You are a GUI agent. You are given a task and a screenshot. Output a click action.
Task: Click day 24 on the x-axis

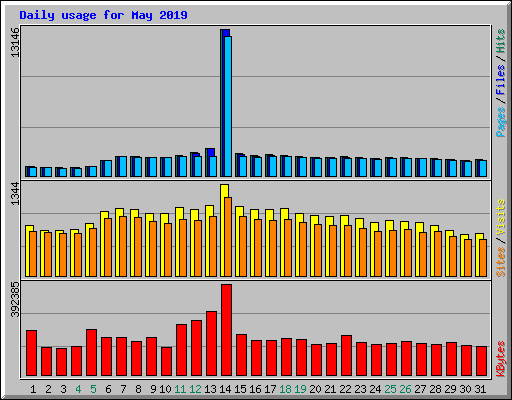(375, 389)
